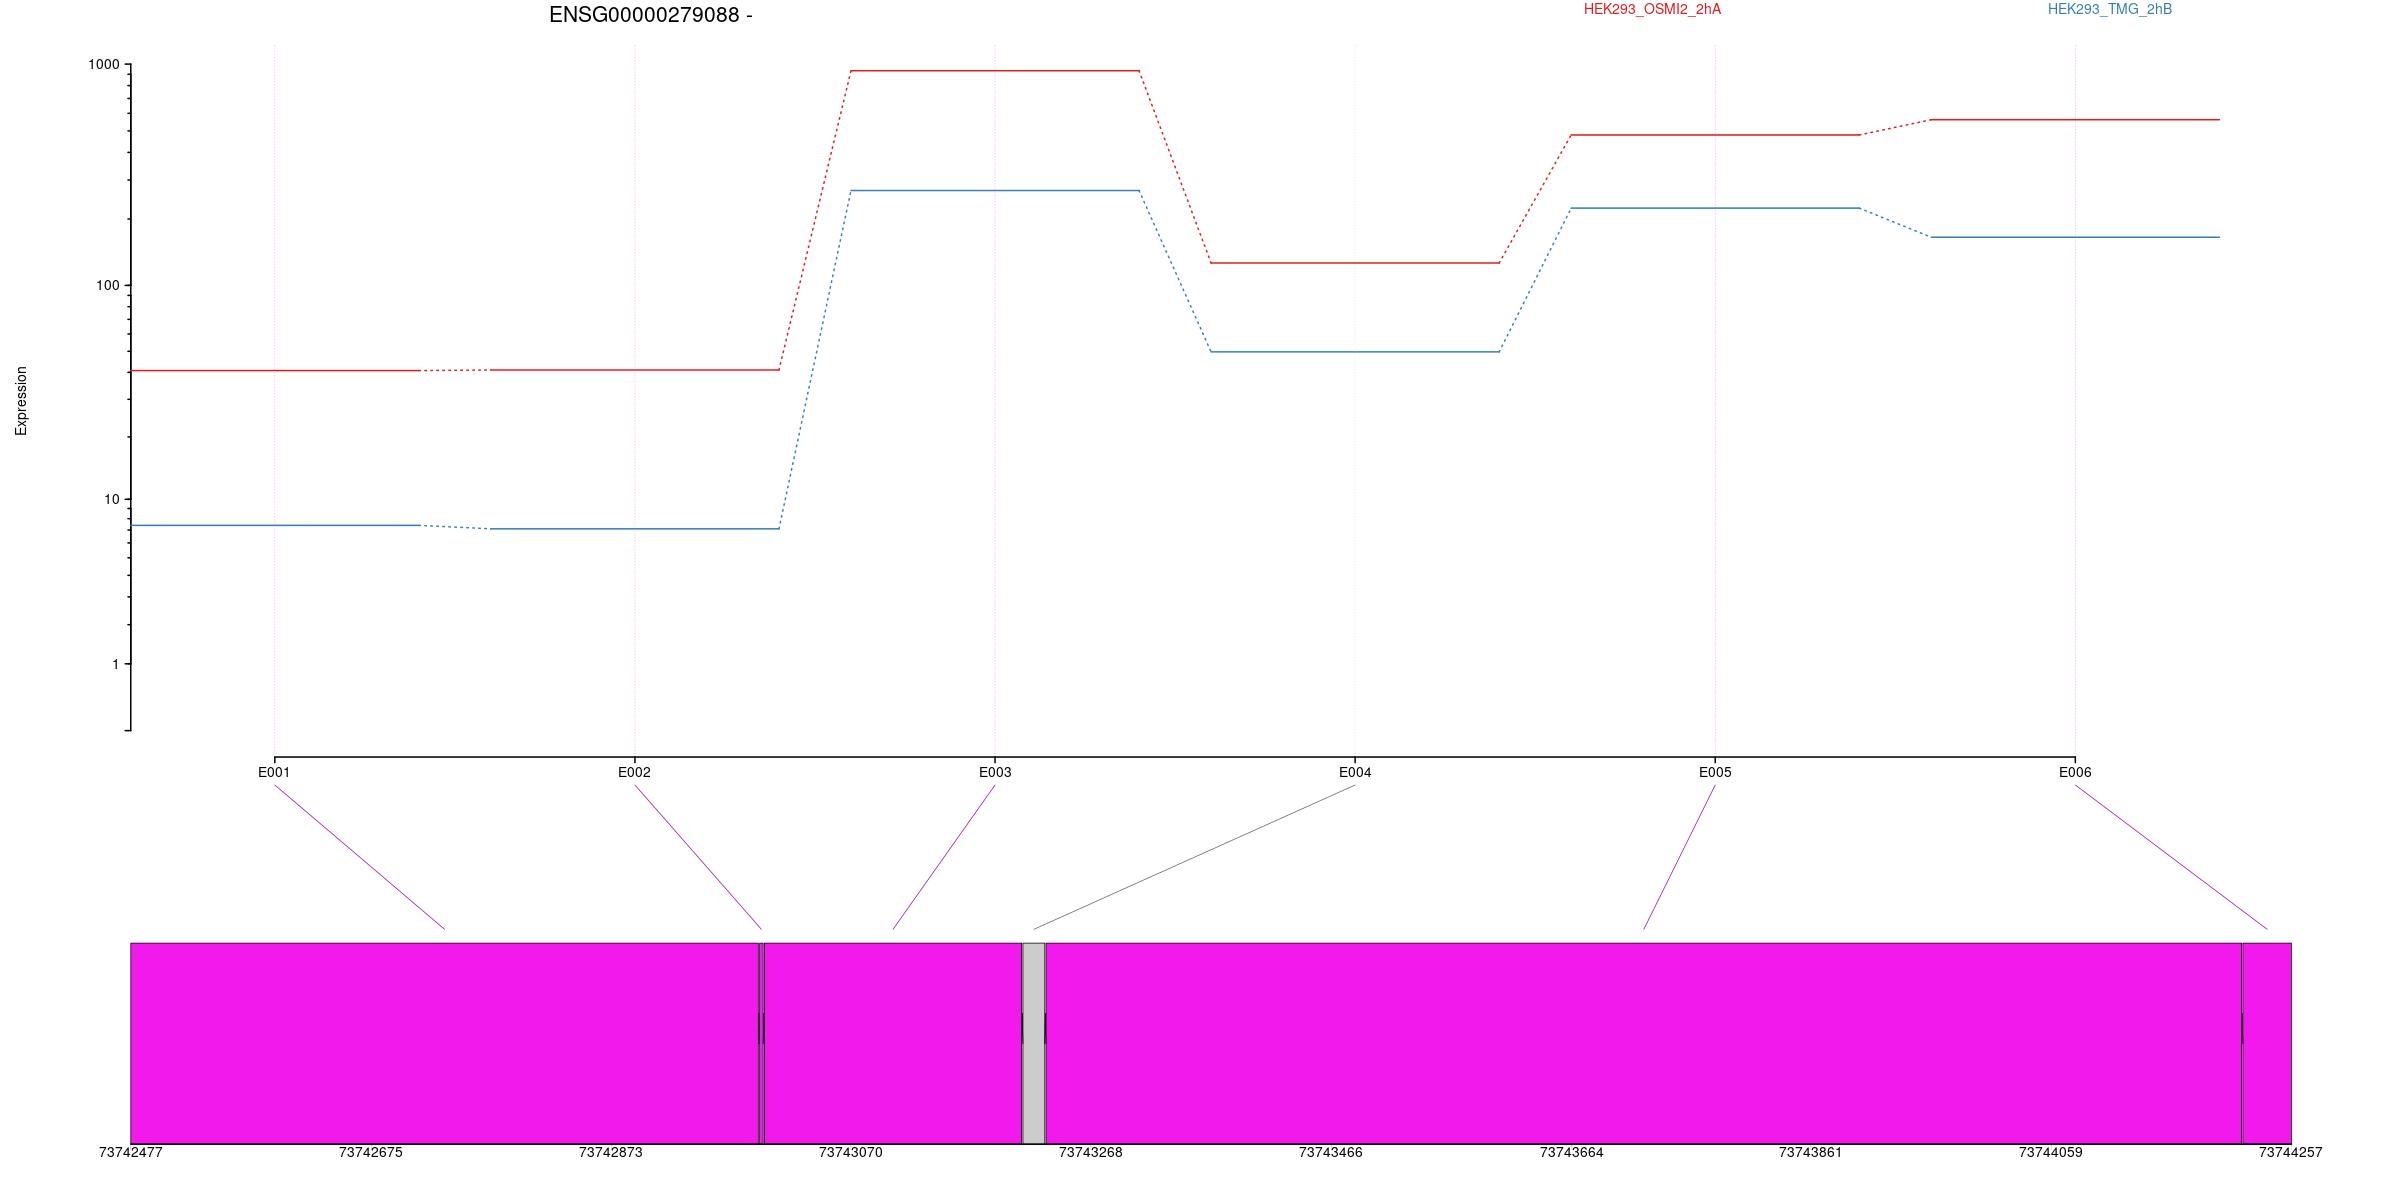Image resolution: width=2400 pixels, height=1200 pixels.
Task: Click the blue line segment at E005
Action: [x=1715, y=208]
